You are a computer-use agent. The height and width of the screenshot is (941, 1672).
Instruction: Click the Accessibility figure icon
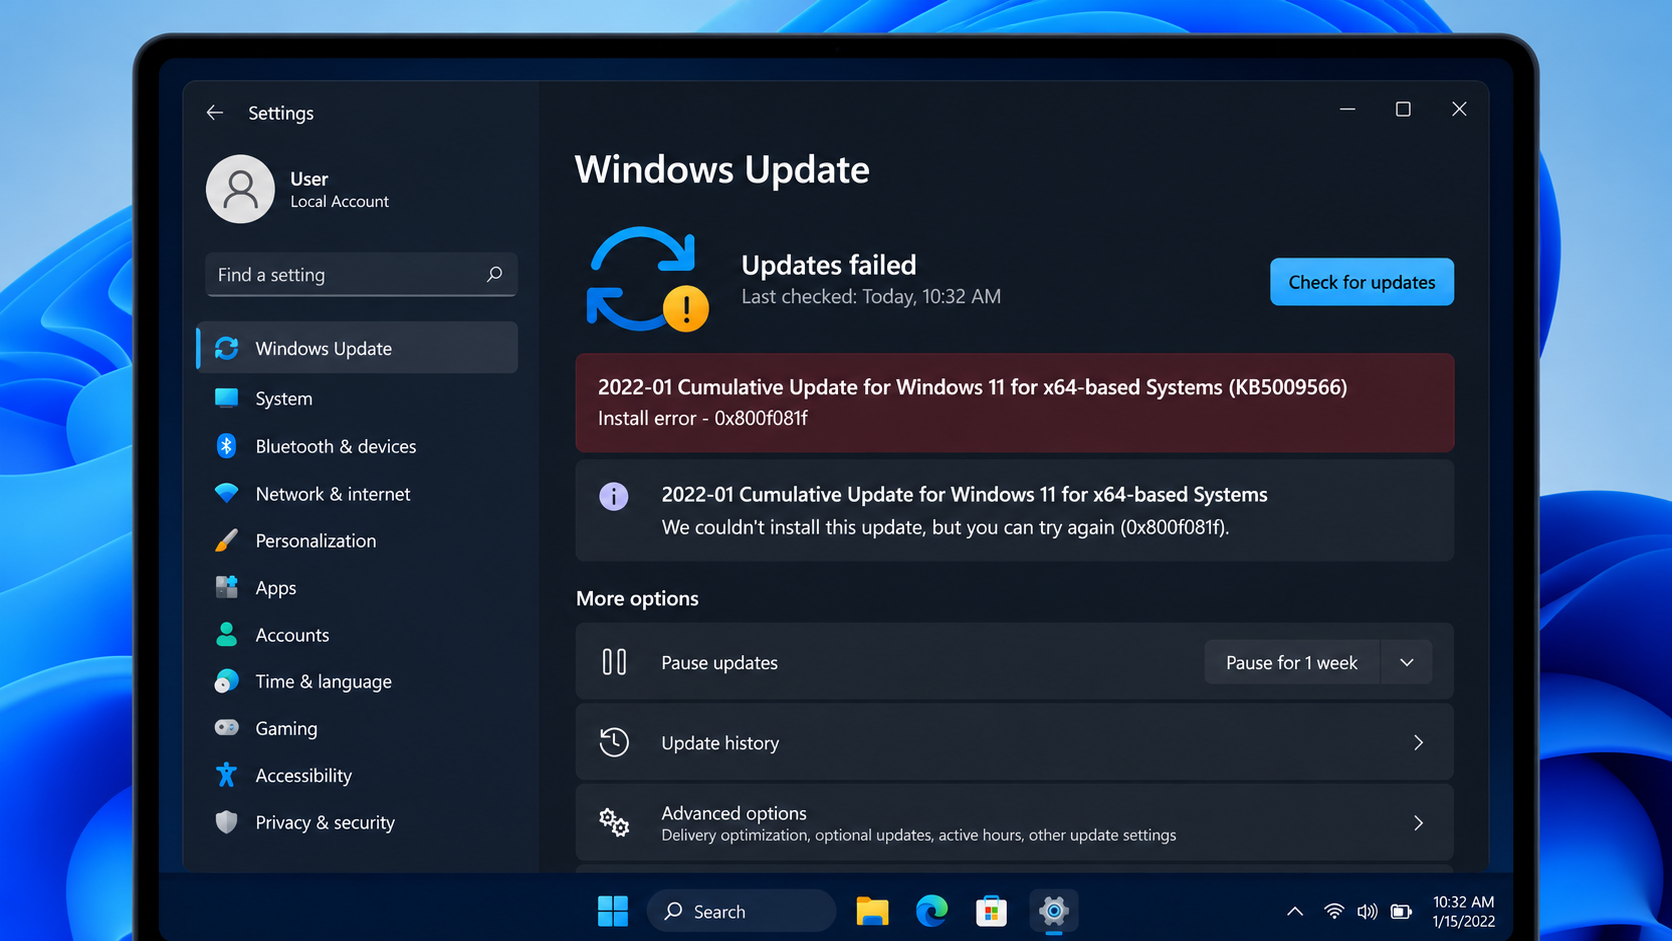pos(227,775)
